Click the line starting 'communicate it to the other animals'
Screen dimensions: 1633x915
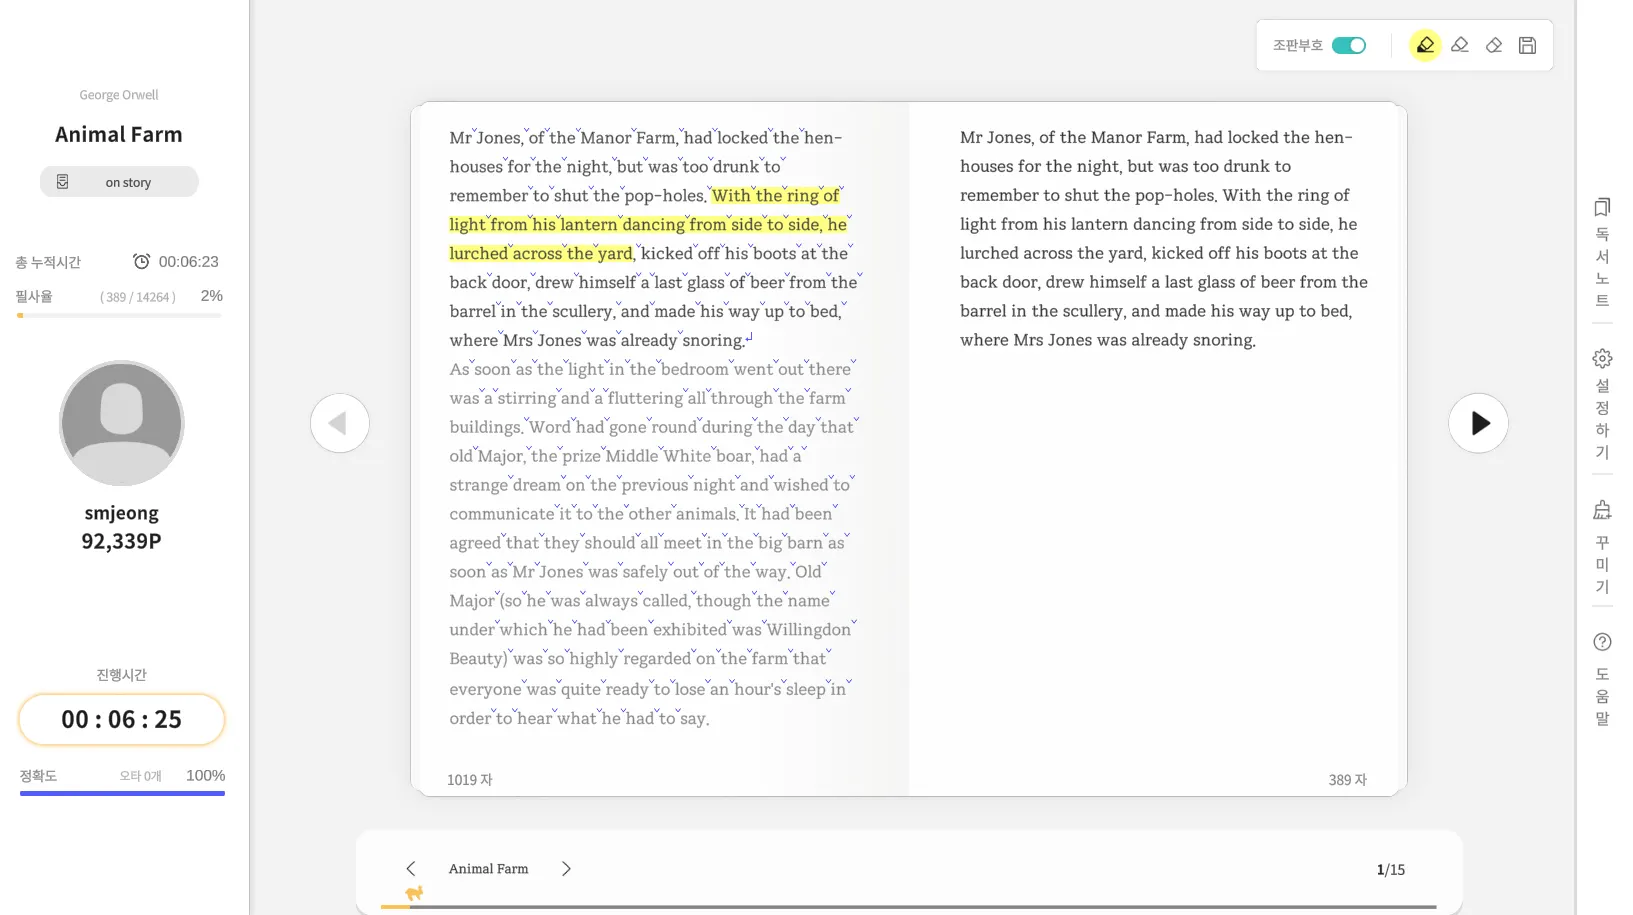pyautogui.click(x=642, y=514)
